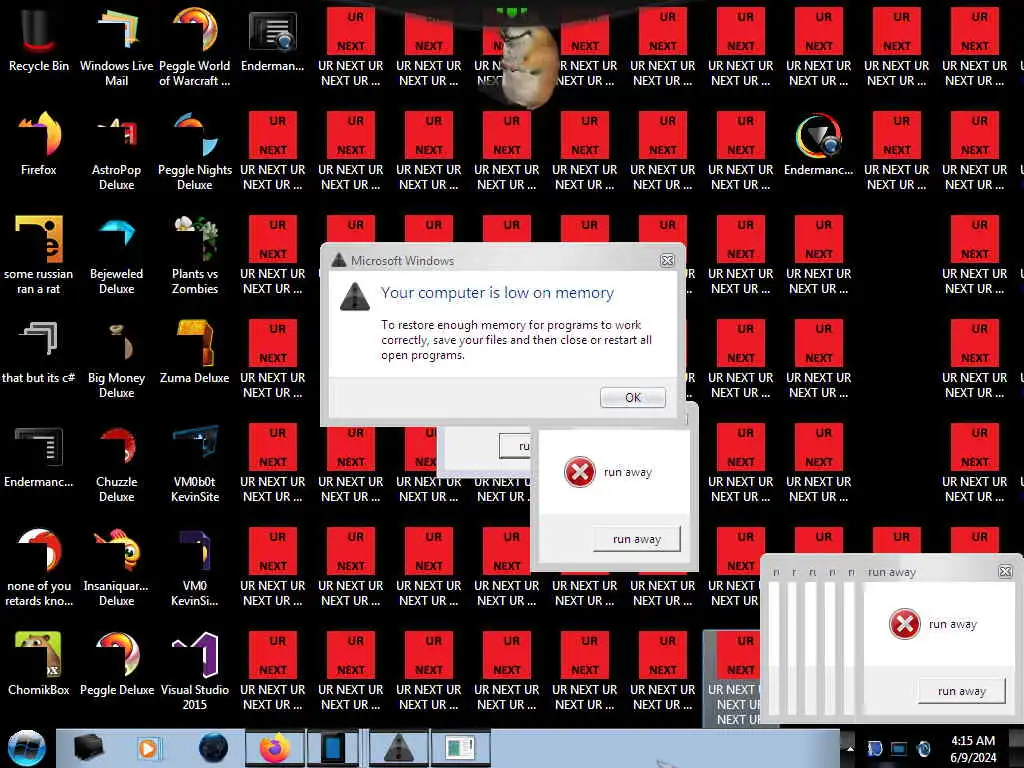Viewport: 1024px width, 768px height.
Task: Open 'that but its c#' shortcut
Action: [39, 351]
